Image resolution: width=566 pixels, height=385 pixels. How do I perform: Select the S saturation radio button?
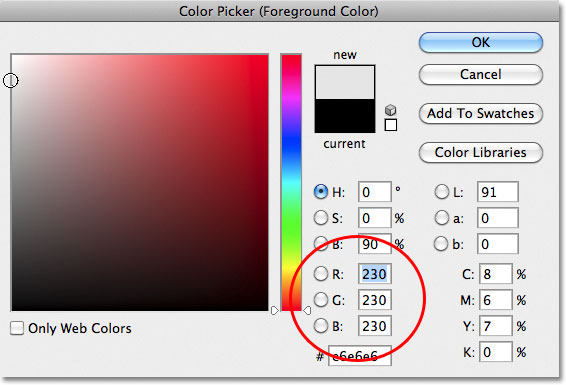321,218
